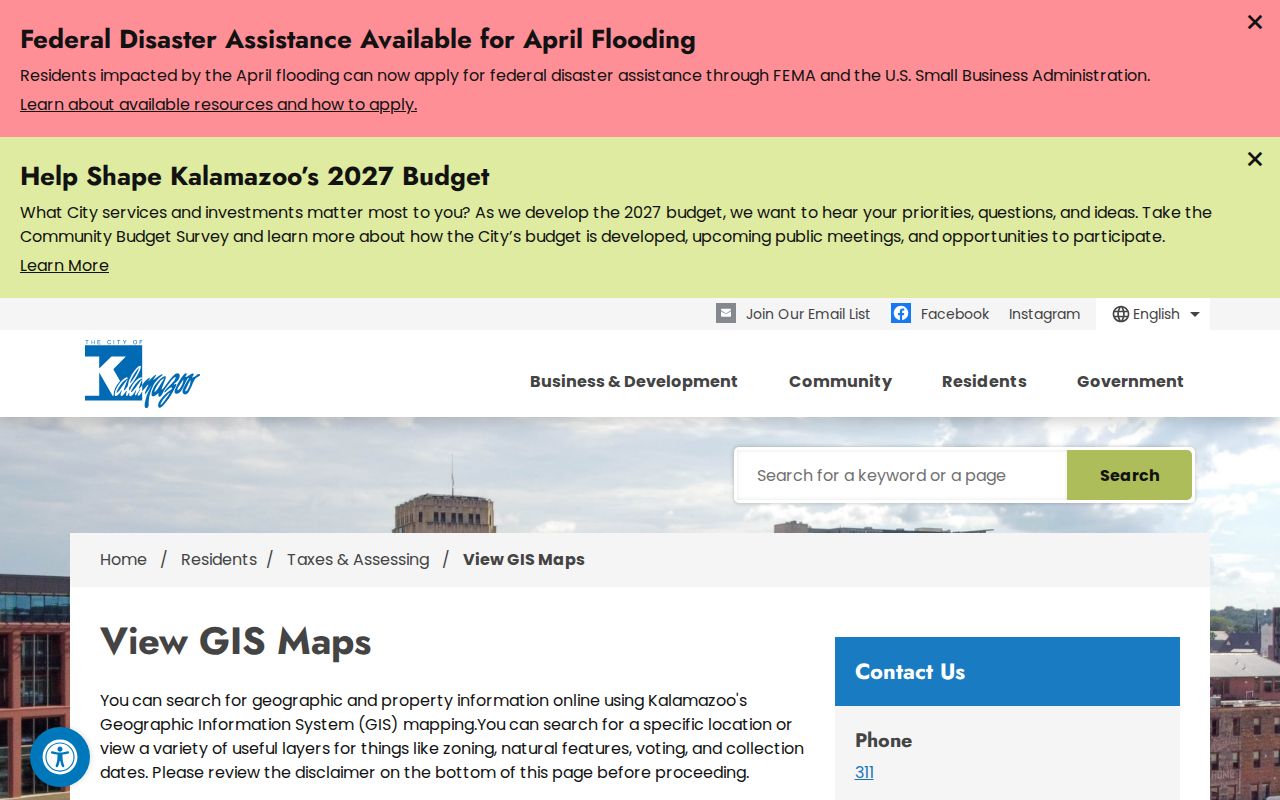The height and width of the screenshot is (800, 1280).
Task: Expand the English language dropdown arrow
Action: [1194, 314]
